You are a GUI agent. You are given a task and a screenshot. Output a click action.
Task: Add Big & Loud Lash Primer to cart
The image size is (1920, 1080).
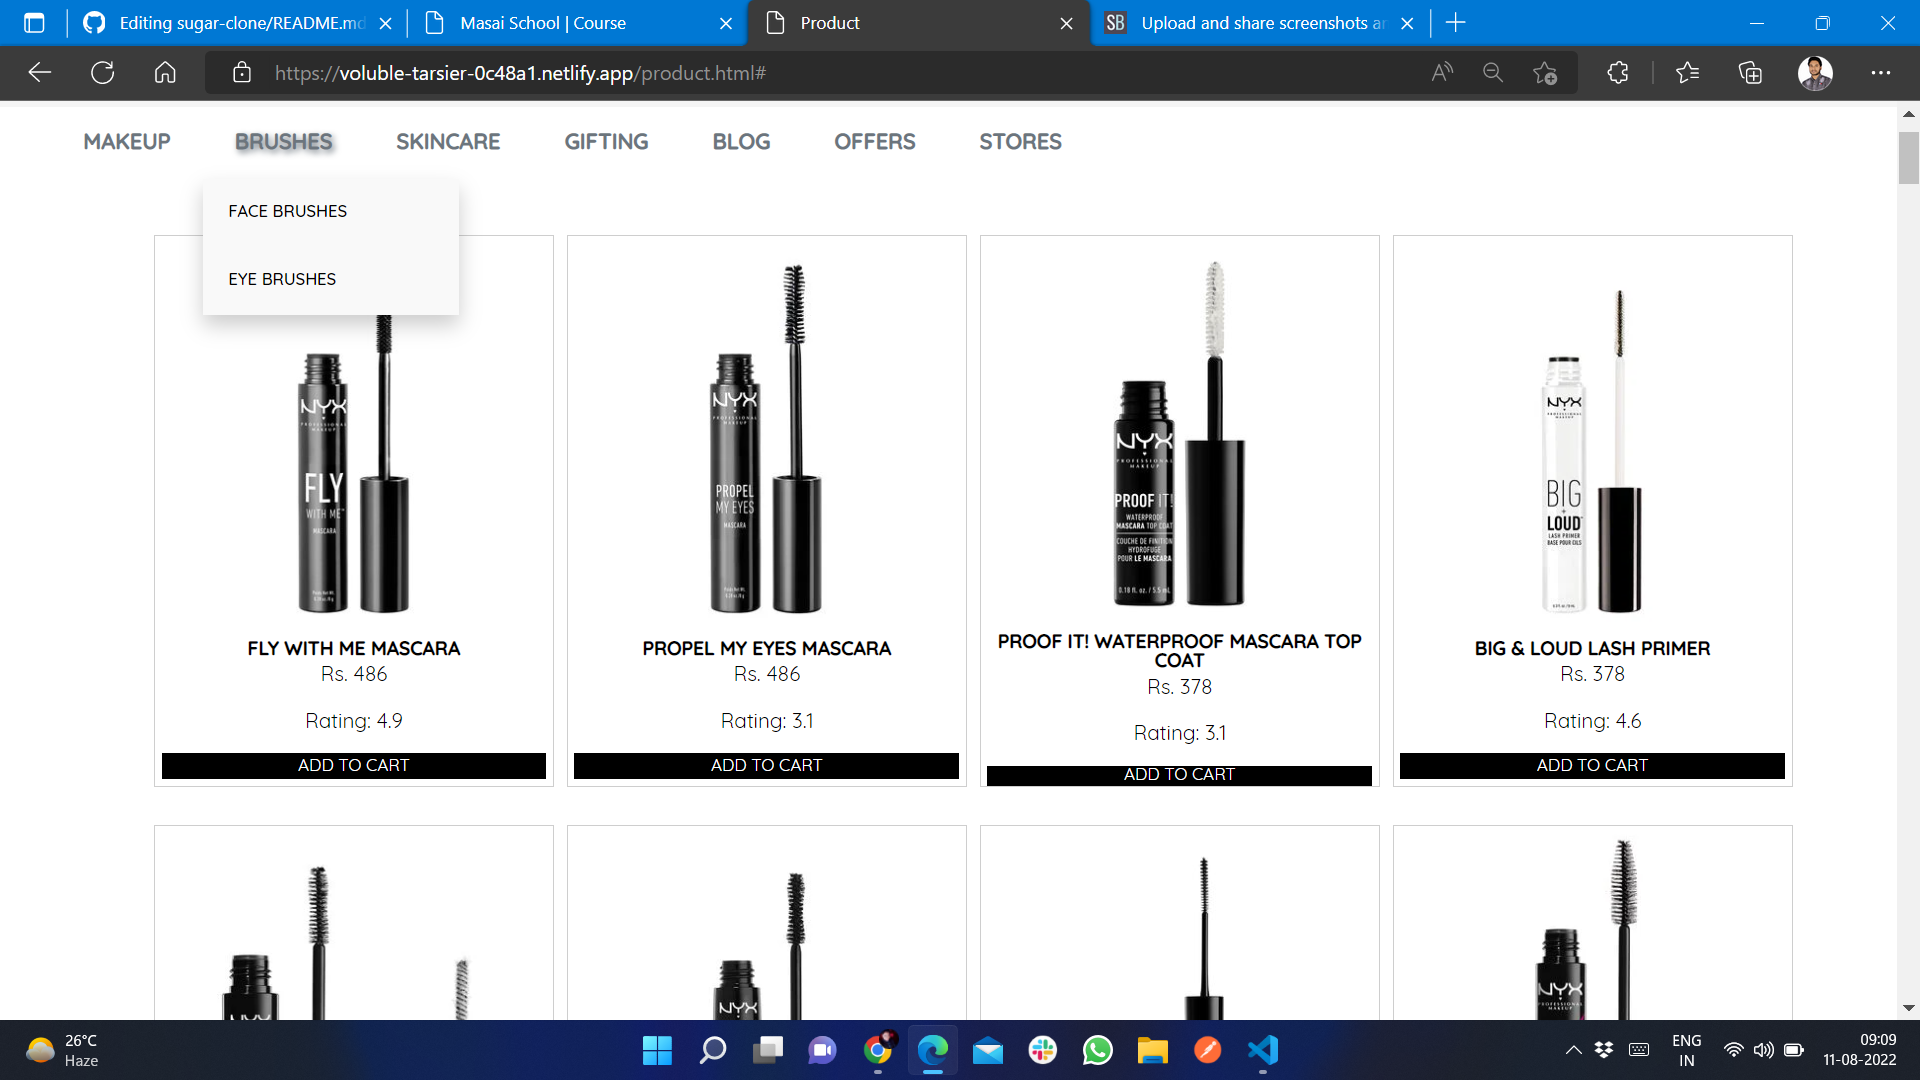tap(1592, 765)
